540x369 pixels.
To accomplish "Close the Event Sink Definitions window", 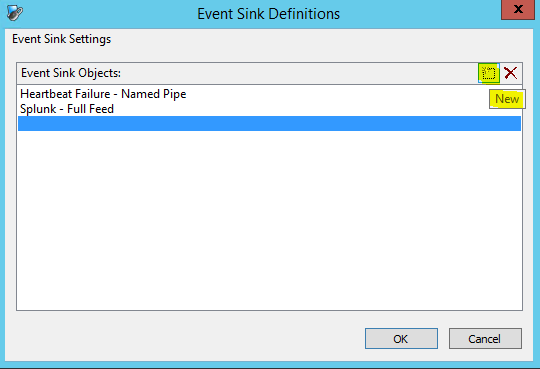I will point(518,10).
